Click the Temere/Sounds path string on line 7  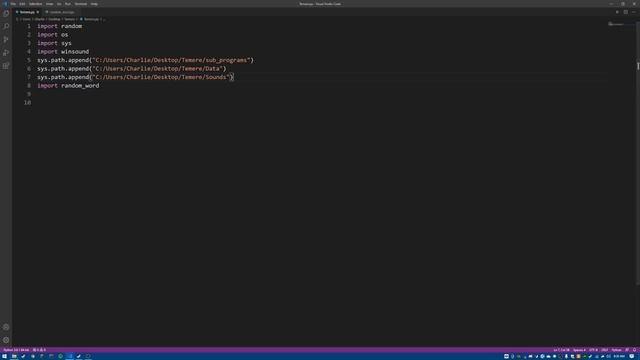pos(161,77)
